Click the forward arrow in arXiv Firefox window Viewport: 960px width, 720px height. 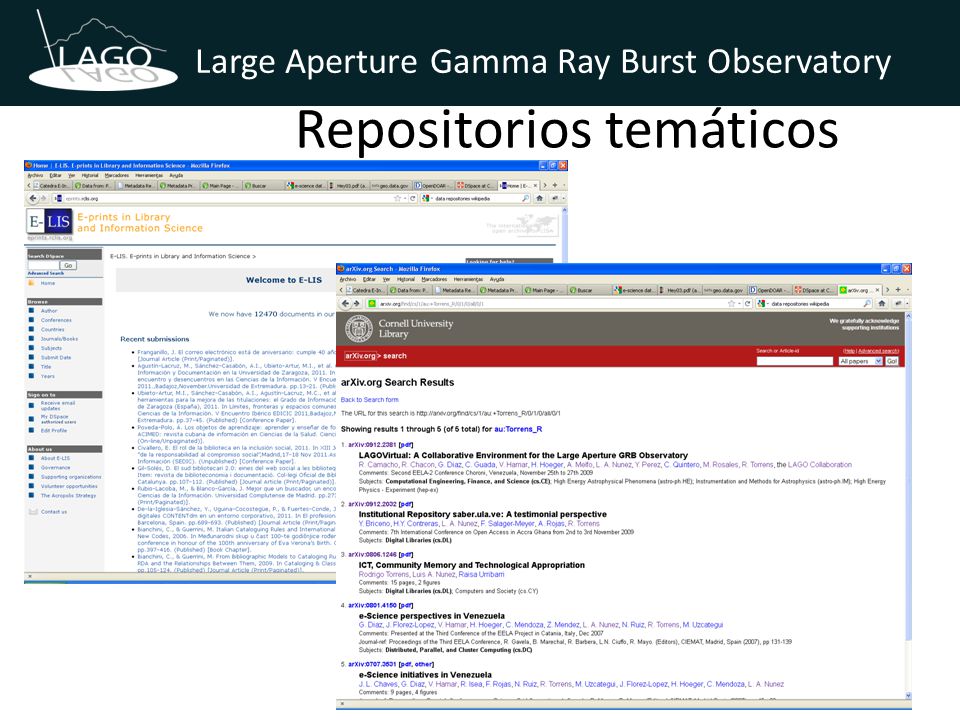pos(356,304)
